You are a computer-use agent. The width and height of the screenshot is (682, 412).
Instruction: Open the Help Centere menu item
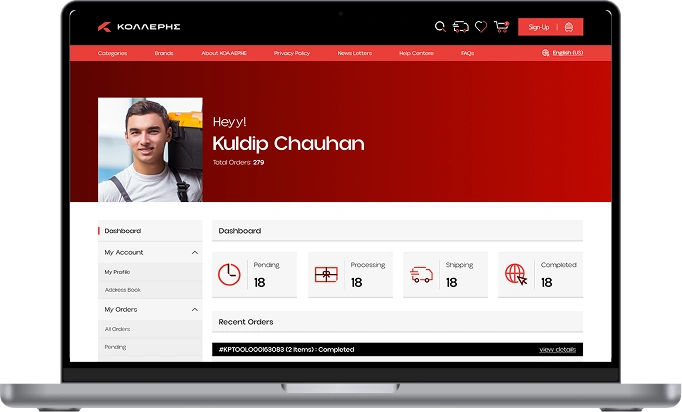(x=416, y=53)
